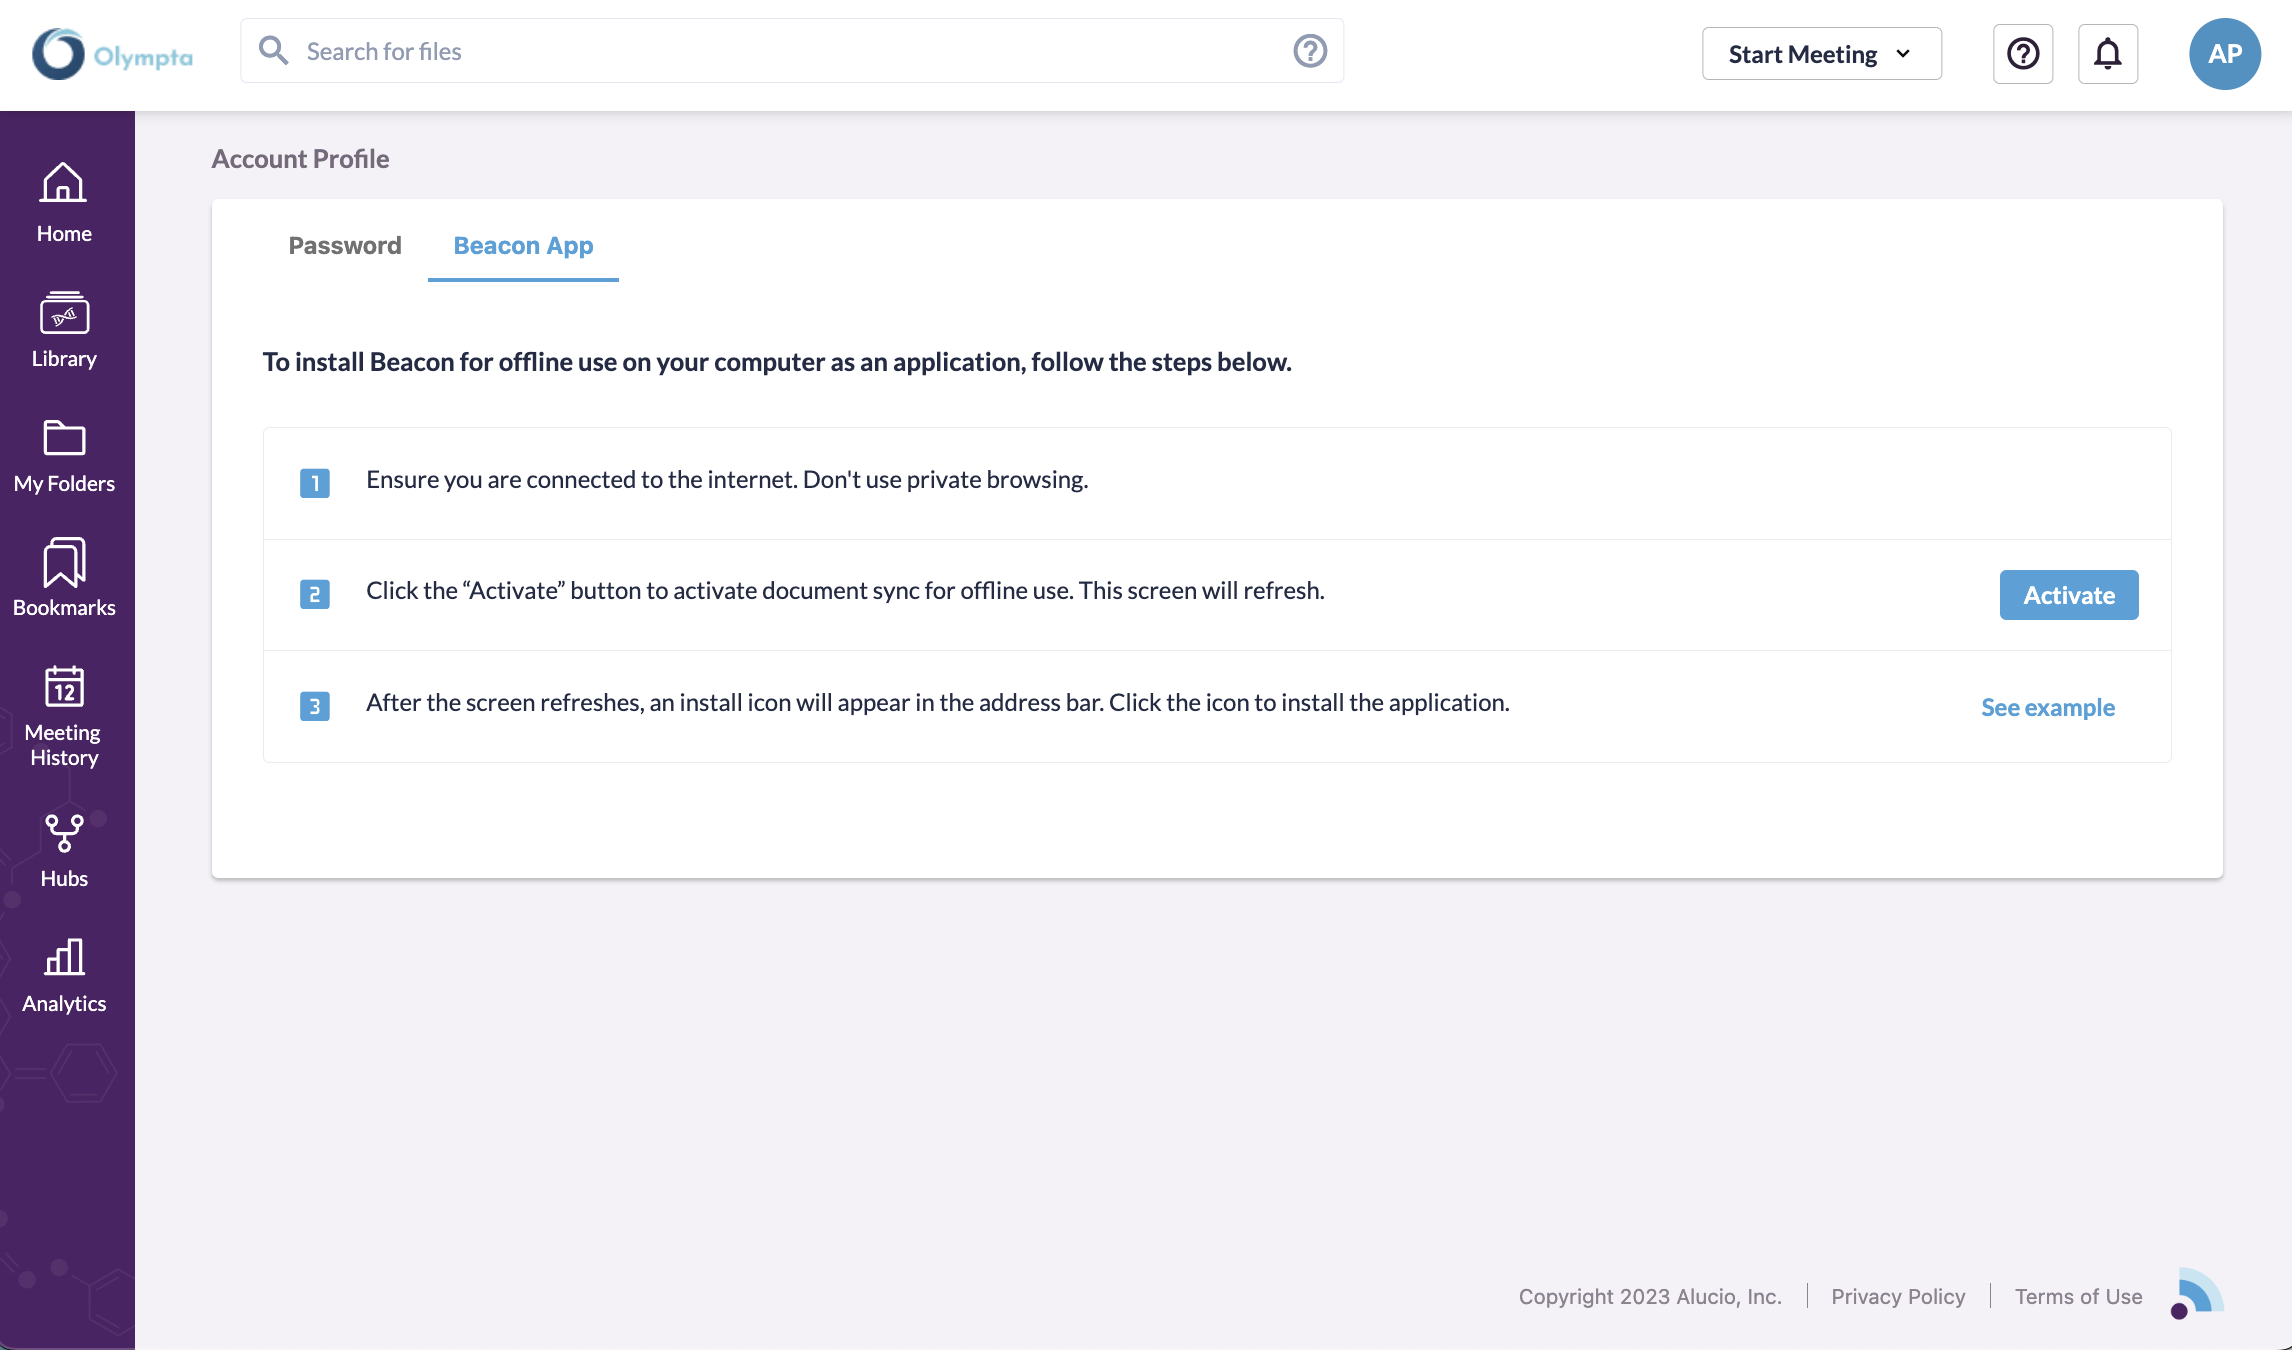The height and width of the screenshot is (1350, 2292).
Task: Open the Privacy Policy link
Action: click(1898, 1296)
